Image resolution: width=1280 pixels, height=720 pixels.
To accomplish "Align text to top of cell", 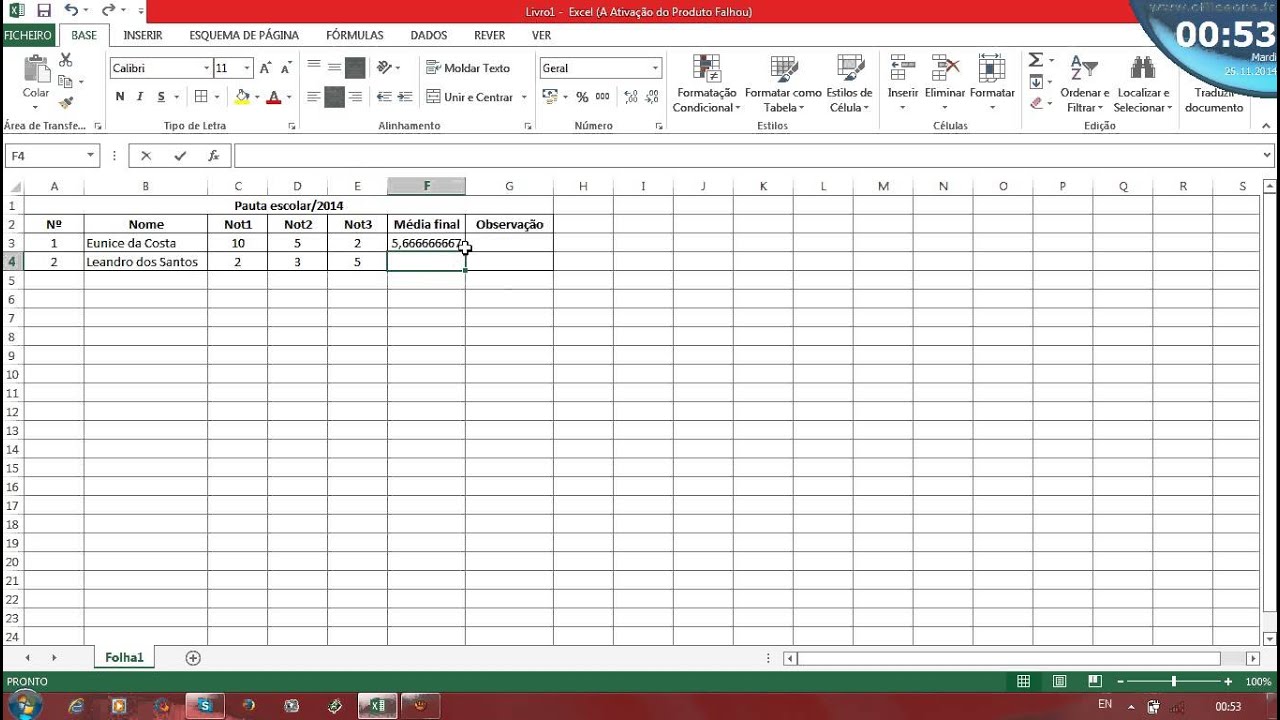I will click(314, 68).
